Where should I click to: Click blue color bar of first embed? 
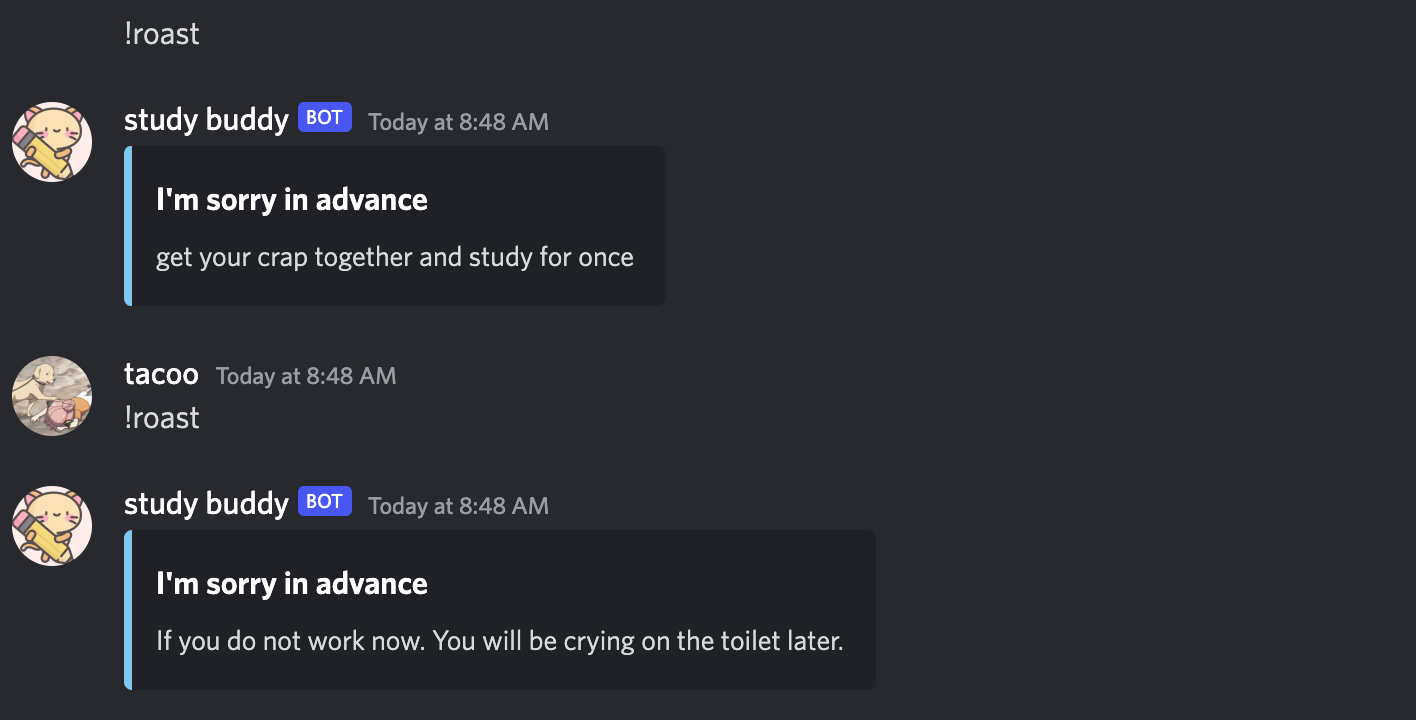click(x=128, y=226)
